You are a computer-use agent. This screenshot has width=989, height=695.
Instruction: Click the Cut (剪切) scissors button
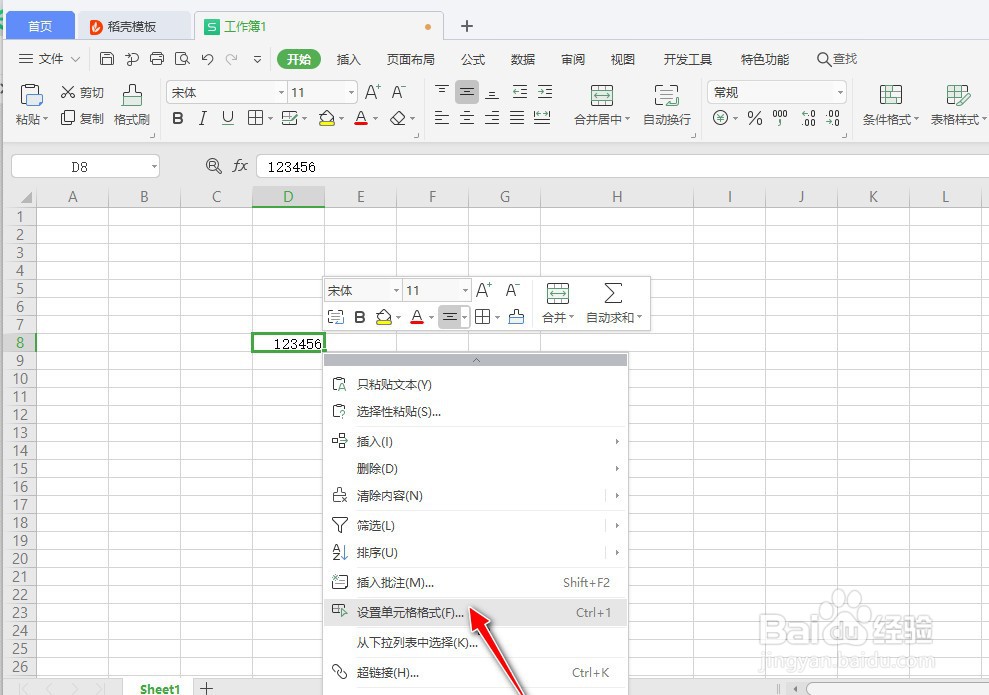pyautogui.click(x=82, y=92)
